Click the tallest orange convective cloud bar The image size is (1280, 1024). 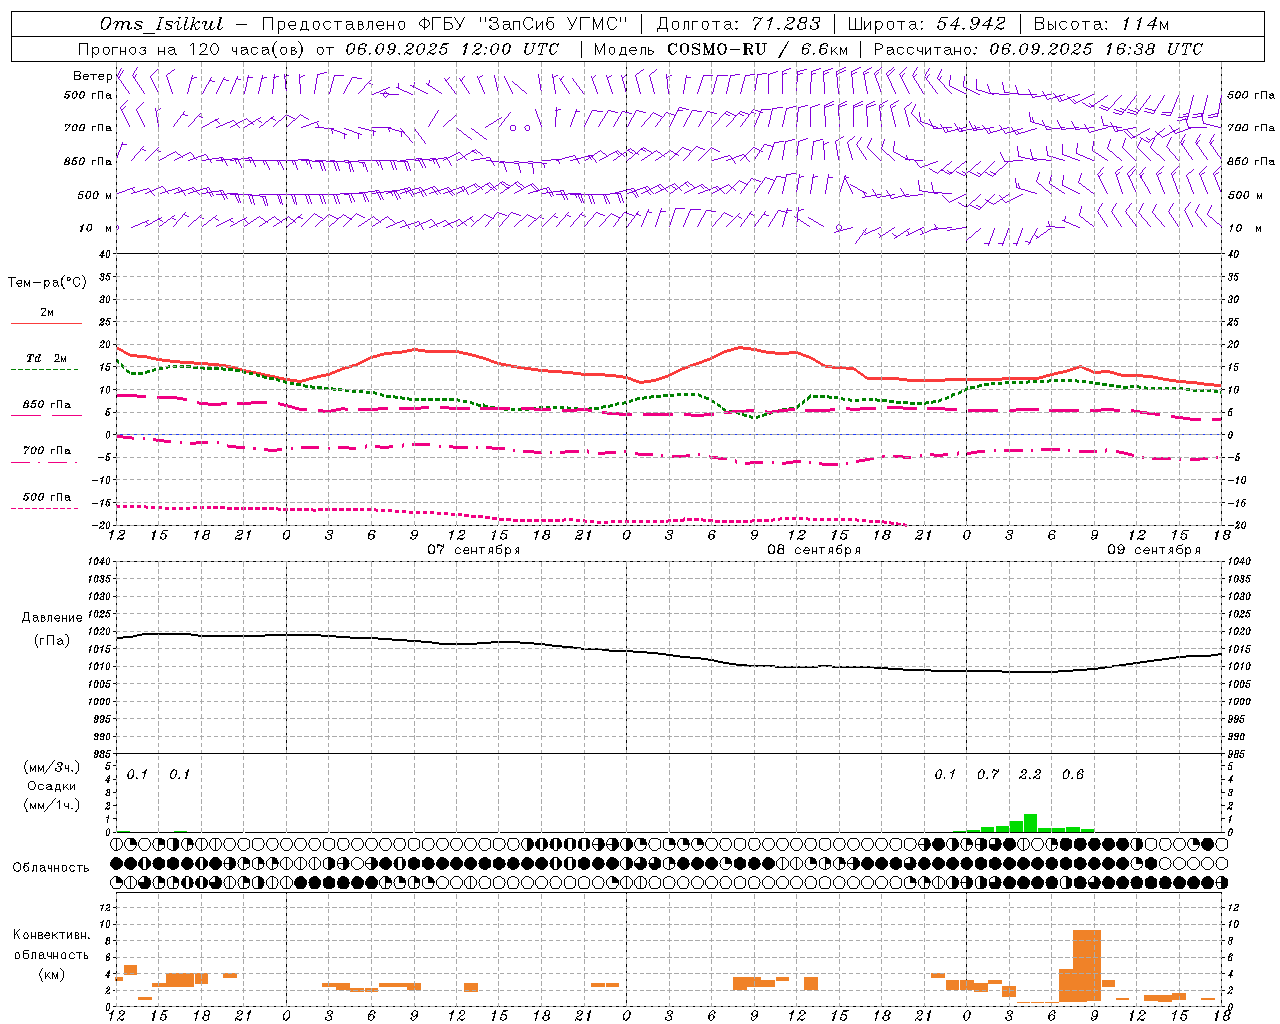(x=1087, y=966)
